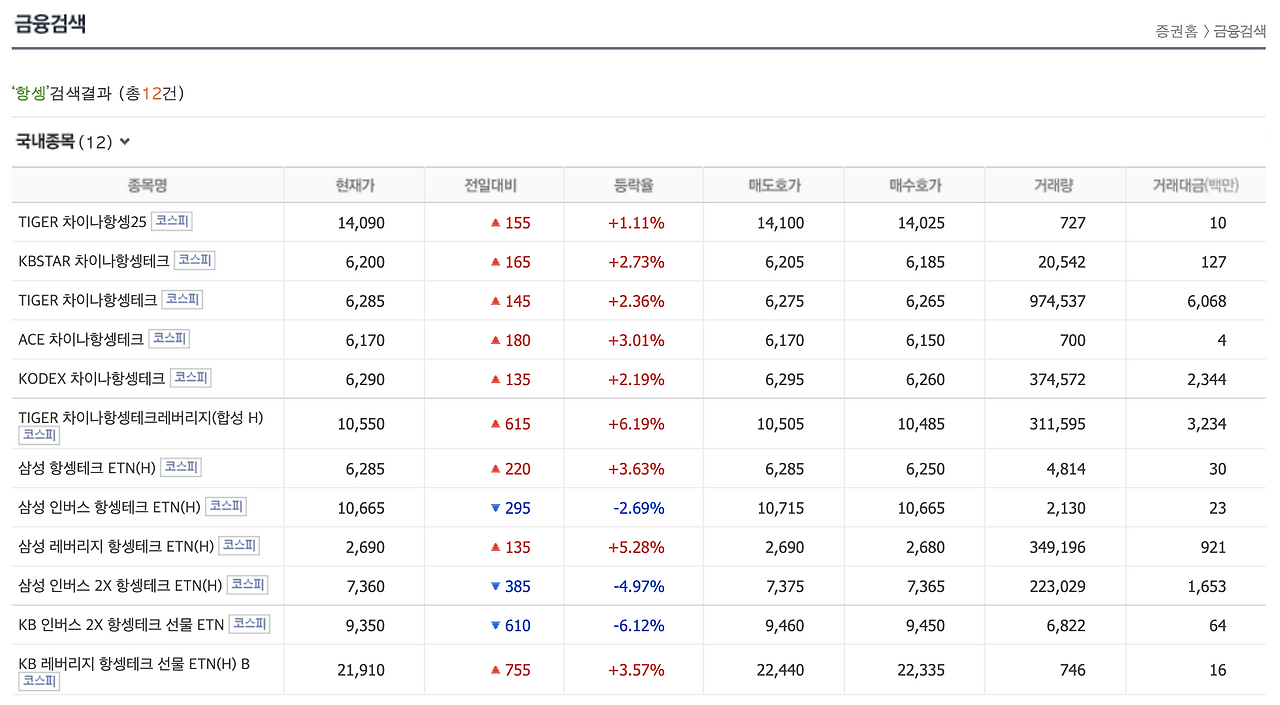Click the 코스피 badge next to TIGER 차이나항셍25
This screenshot has width=1280, height=705.
tap(172, 220)
